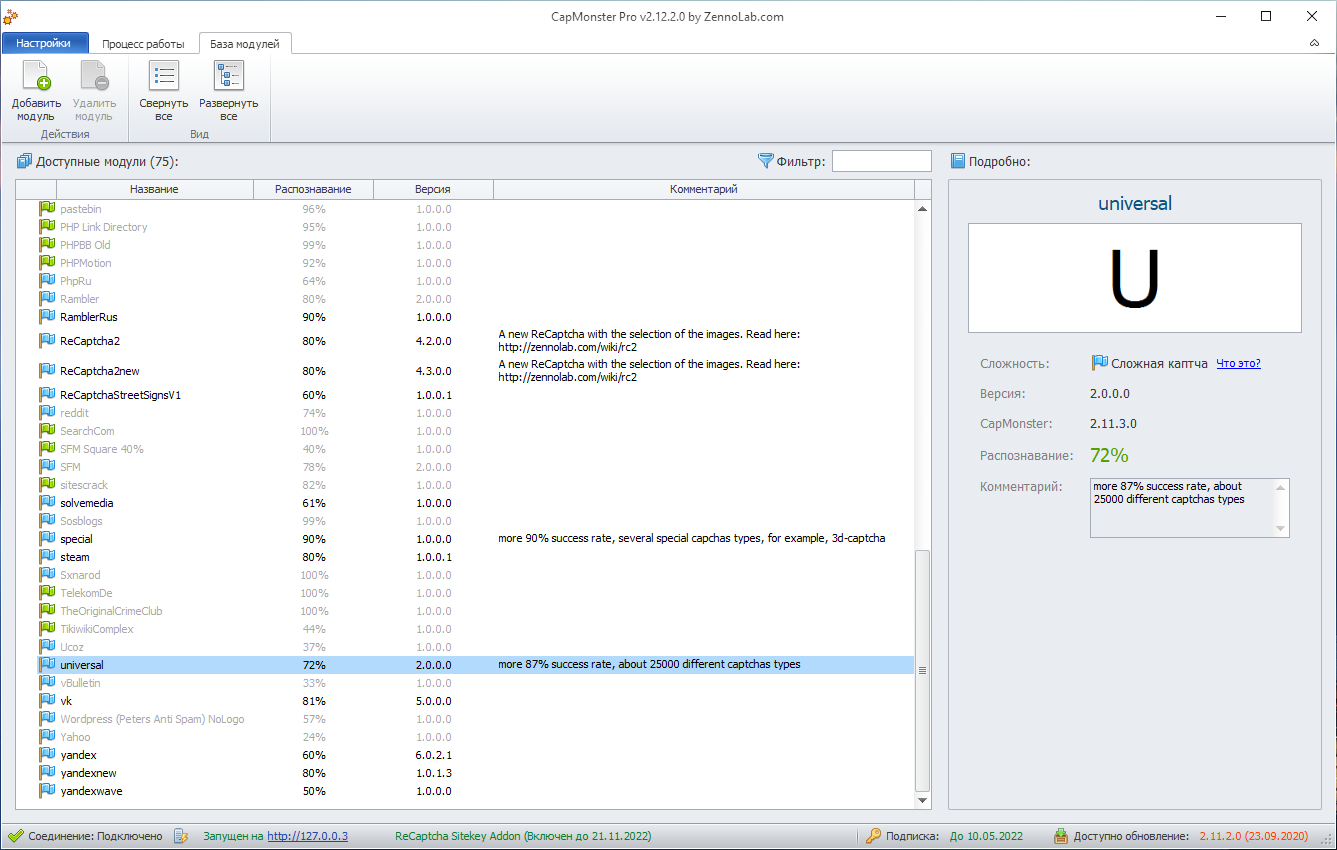
Task: Click the update available icon in status bar
Action: 1061,836
